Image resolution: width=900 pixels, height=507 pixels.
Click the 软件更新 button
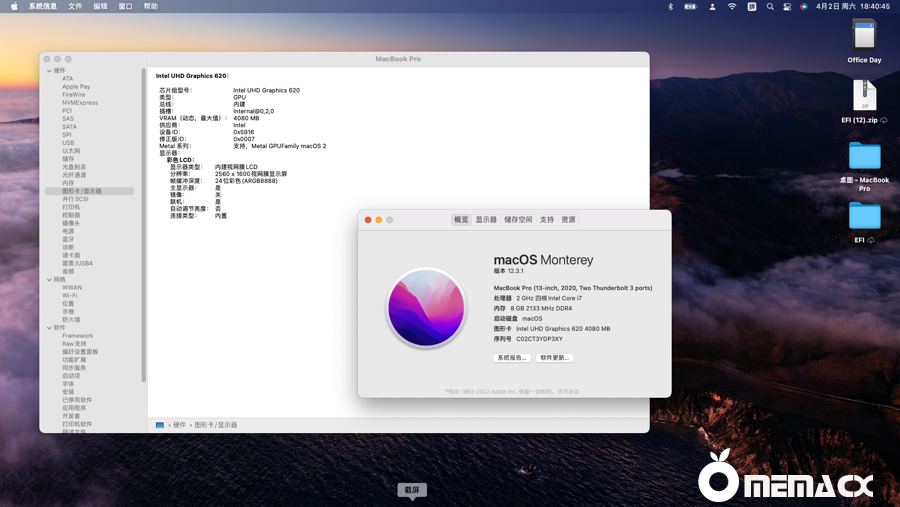pos(555,357)
